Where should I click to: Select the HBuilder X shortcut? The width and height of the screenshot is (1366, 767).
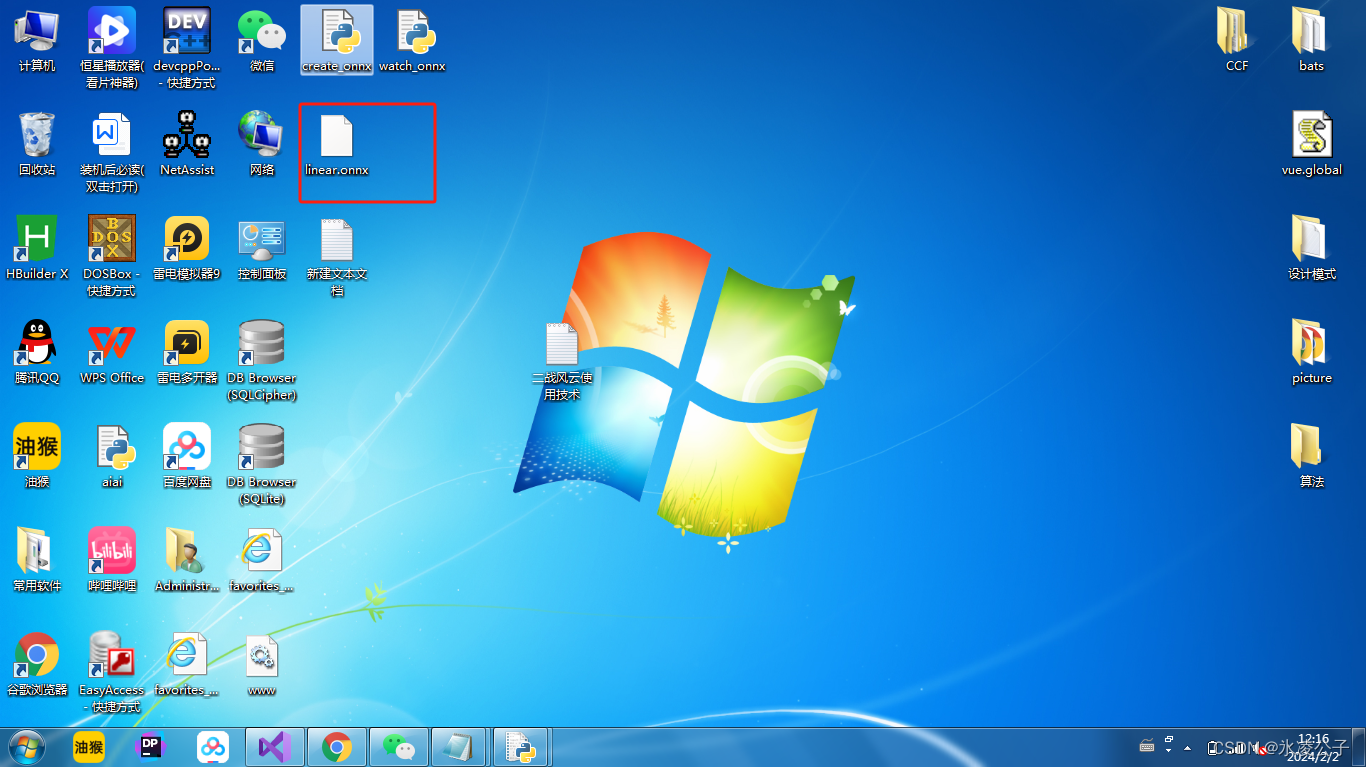[x=37, y=248]
